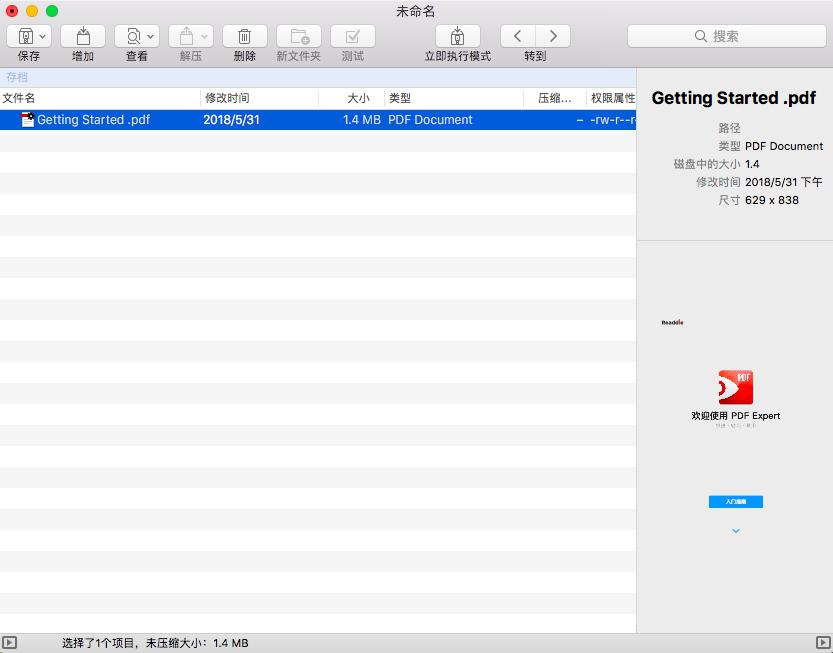
Task: Sort by the 修改时间 column header
Action: pos(227,98)
